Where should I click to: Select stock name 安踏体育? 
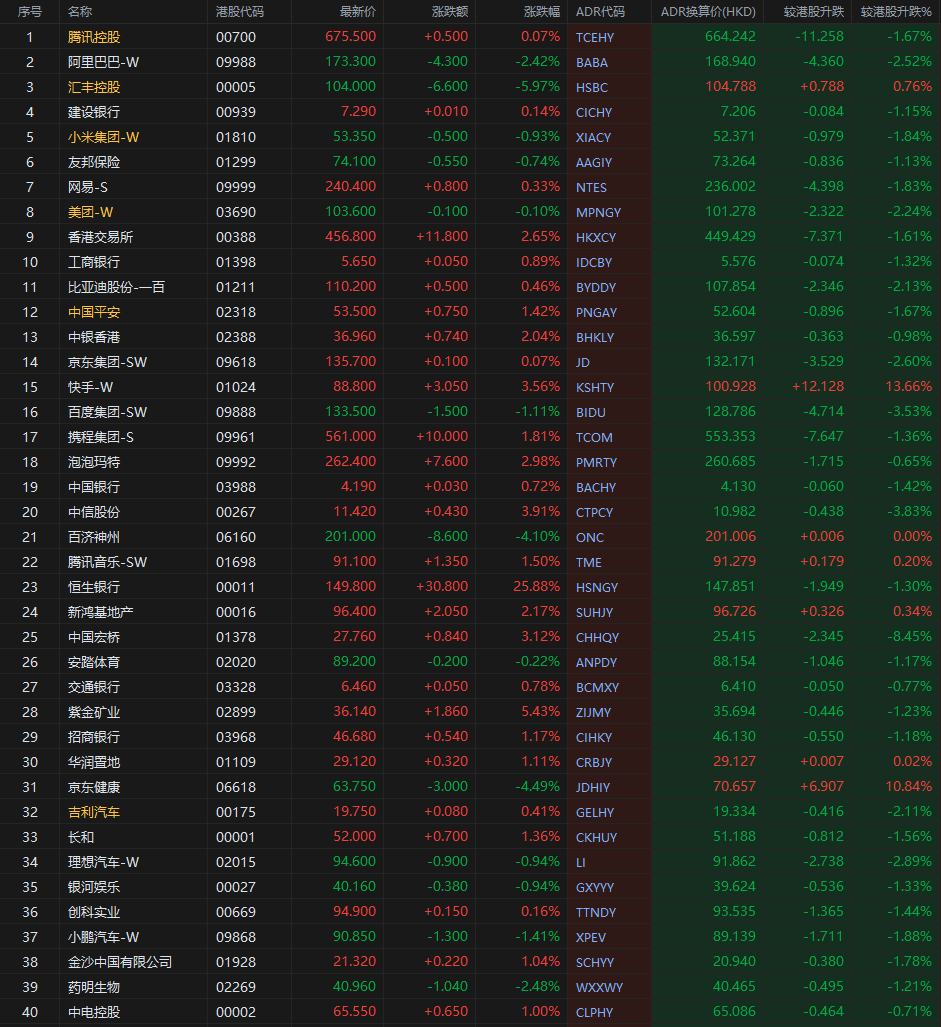tap(94, 662)
